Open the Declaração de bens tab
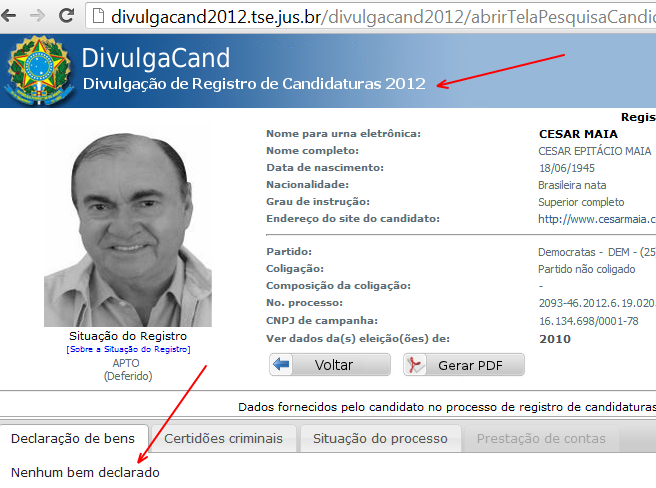This screenshot has height=488, width=656. tap(74, 438)
